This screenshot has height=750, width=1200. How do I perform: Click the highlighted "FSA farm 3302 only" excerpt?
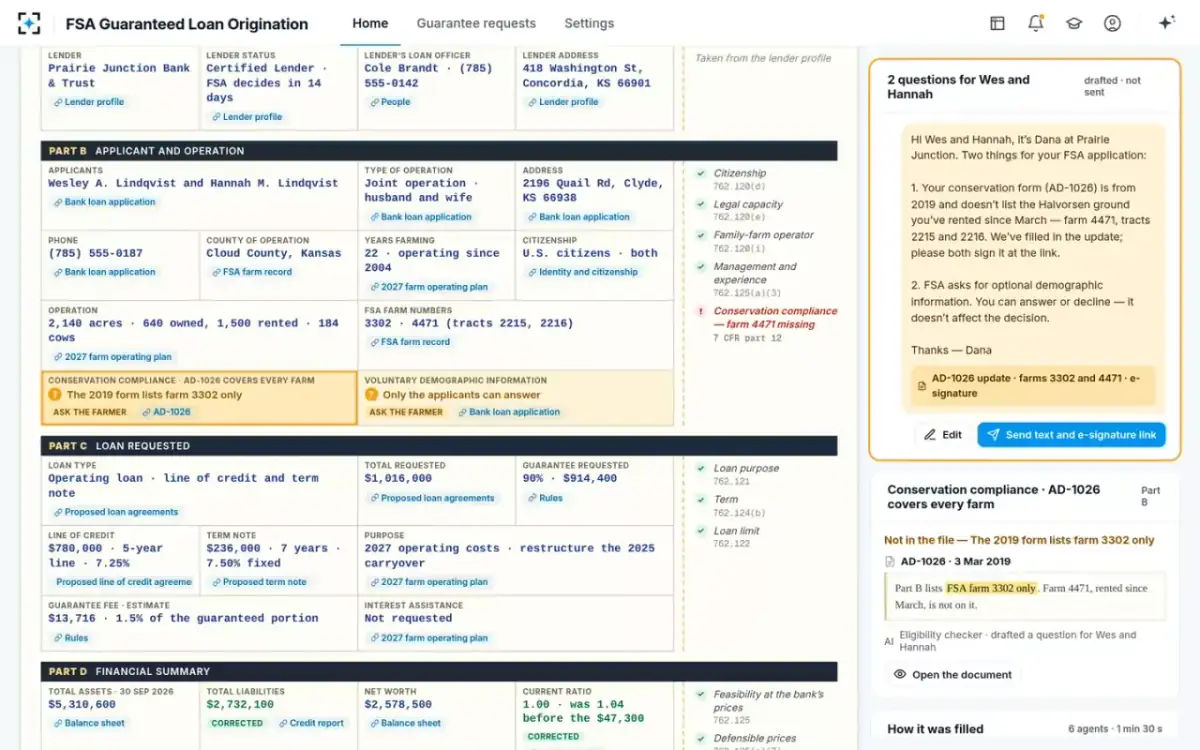pos(992,588)
